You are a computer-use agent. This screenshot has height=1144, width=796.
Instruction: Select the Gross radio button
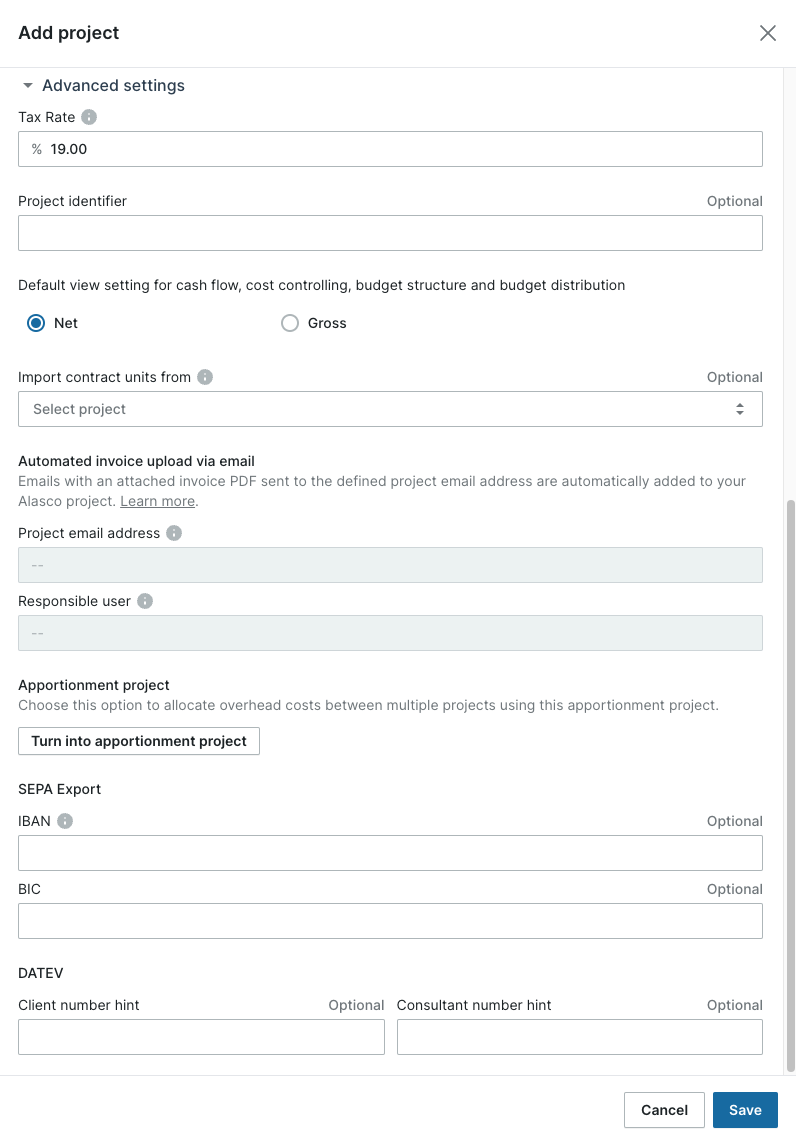click(x=290, y=322)
